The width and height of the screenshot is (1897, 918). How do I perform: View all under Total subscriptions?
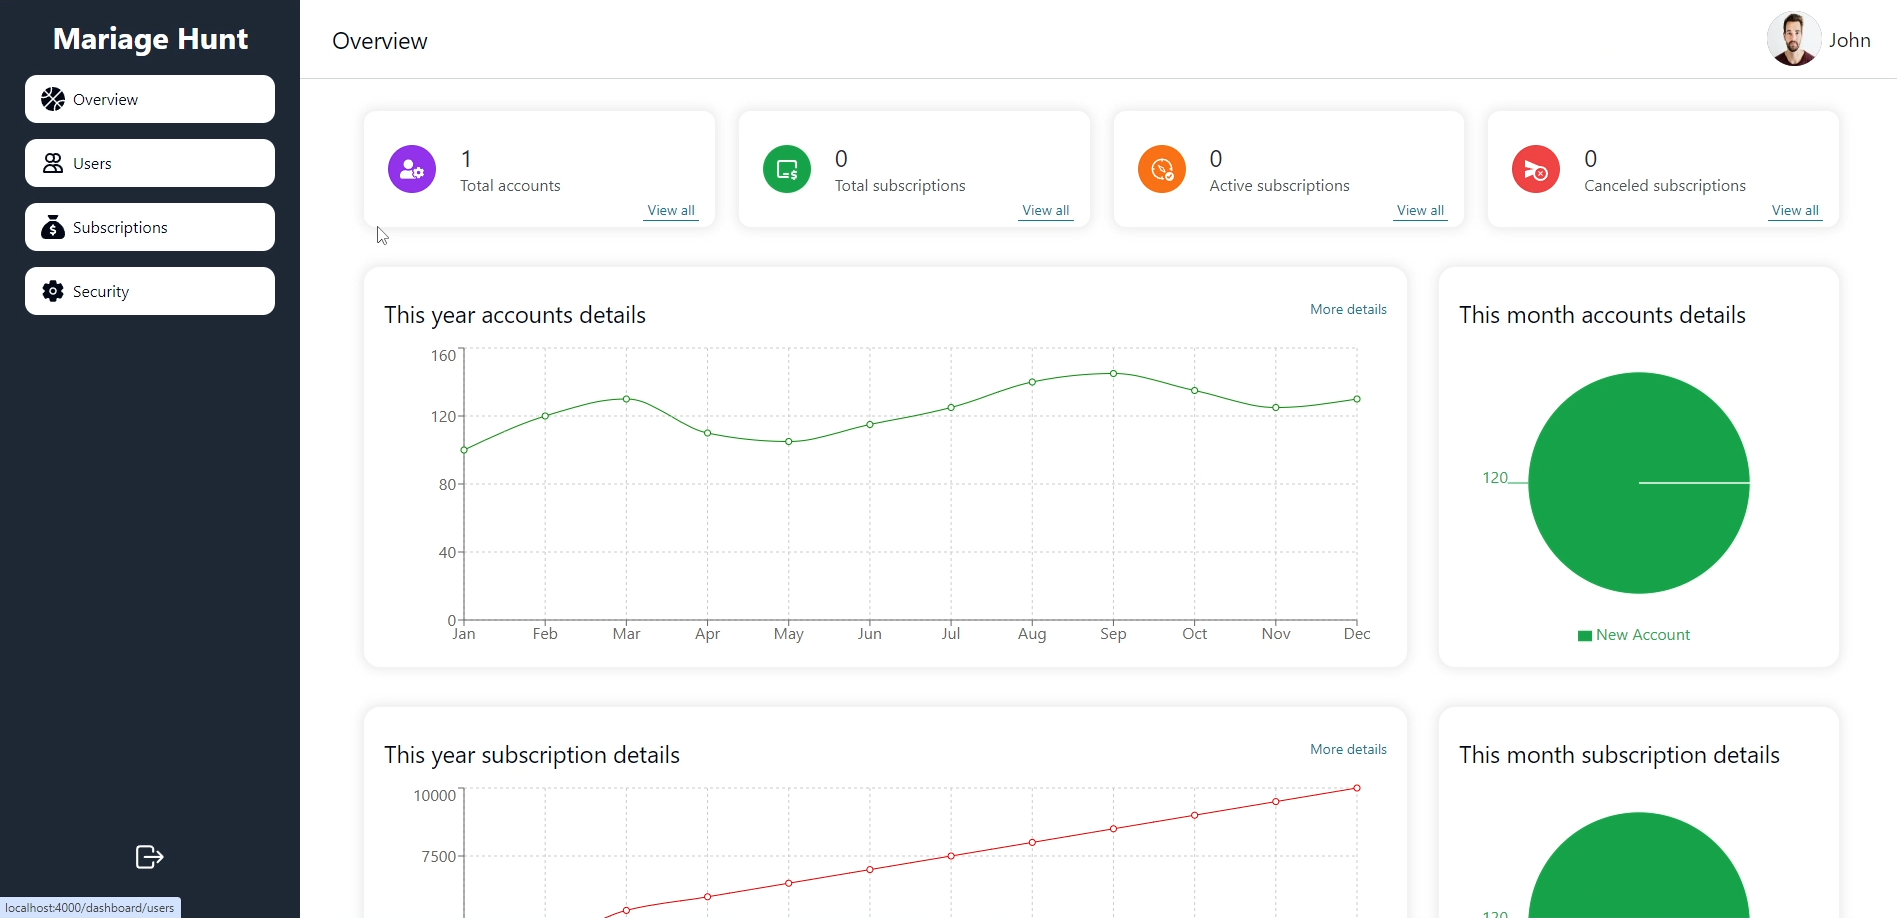1046,210
